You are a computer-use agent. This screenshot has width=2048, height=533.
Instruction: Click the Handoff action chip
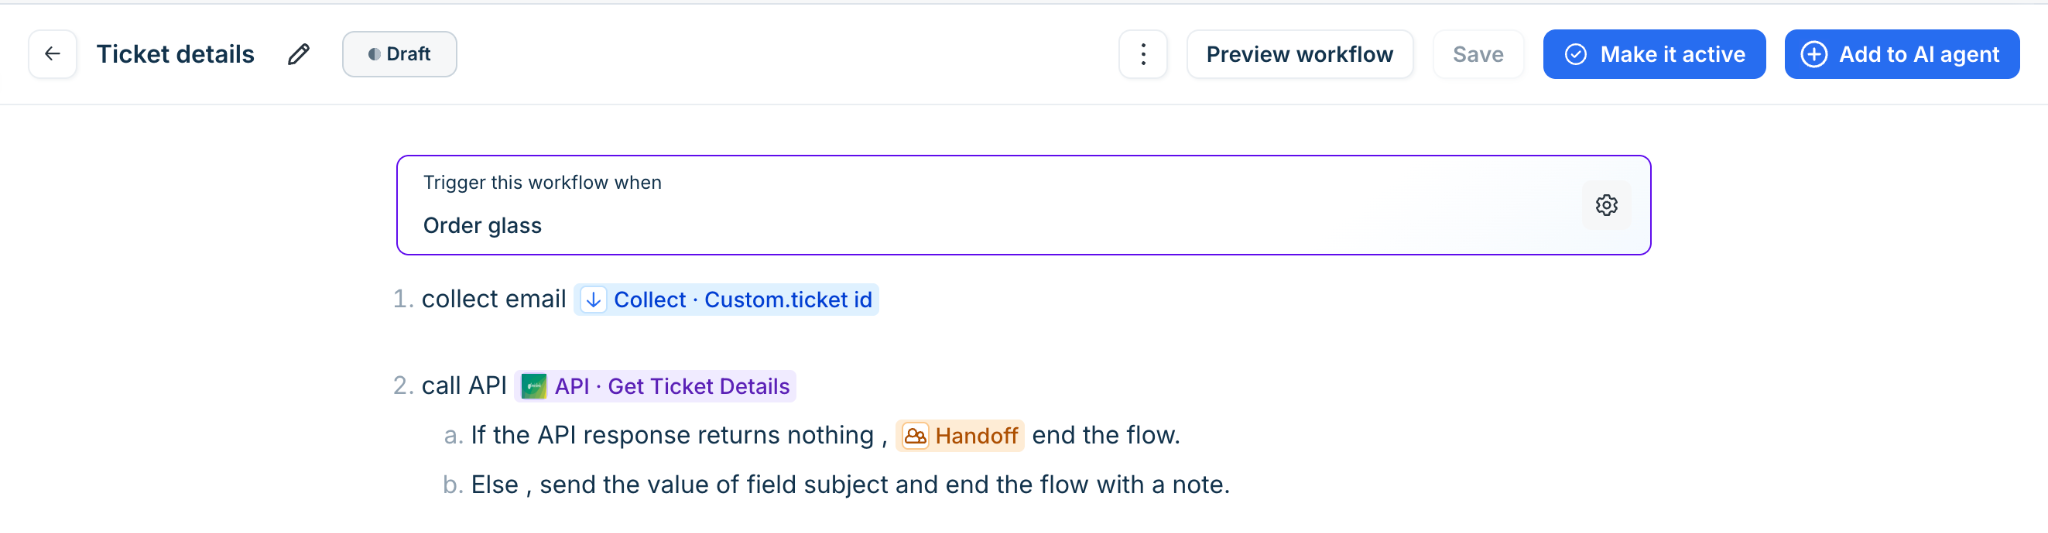(960, 436)
